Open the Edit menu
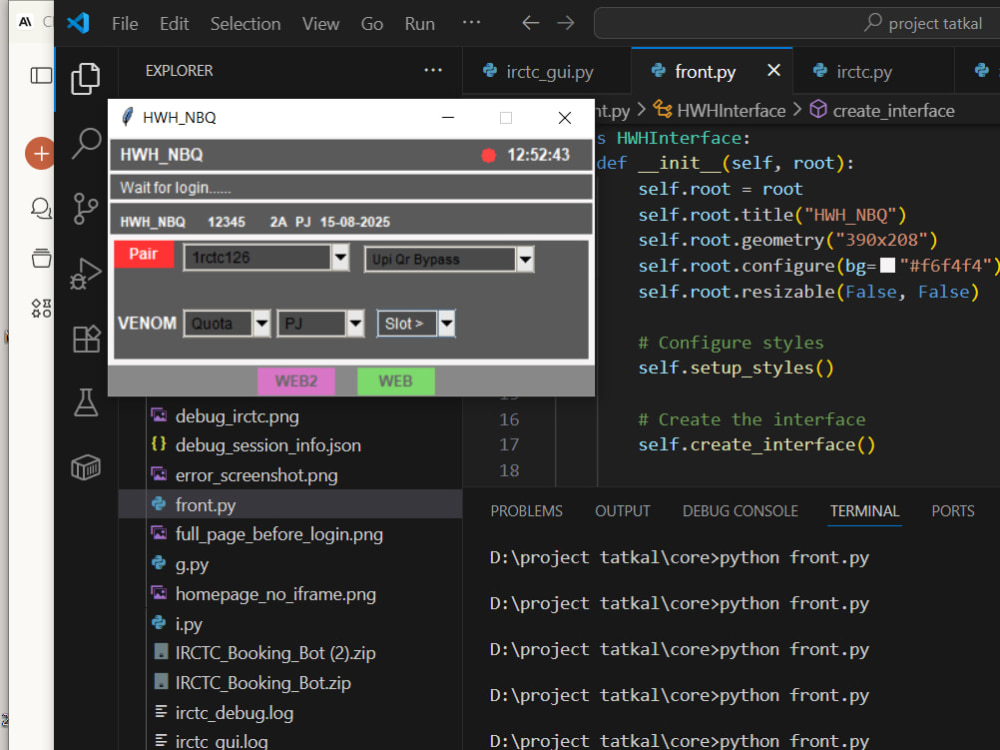Viewport: 1000px width, 750px height. coord(174,24)
